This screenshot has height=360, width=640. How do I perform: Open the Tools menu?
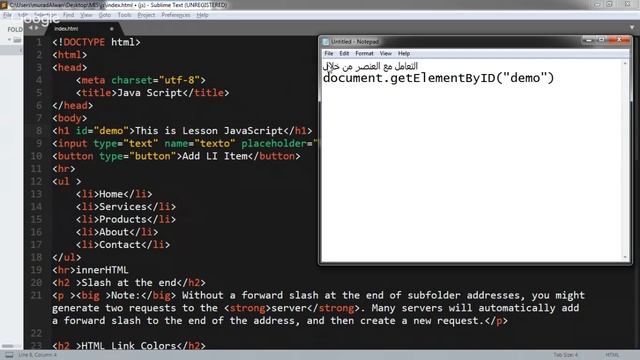coord(124,15)
